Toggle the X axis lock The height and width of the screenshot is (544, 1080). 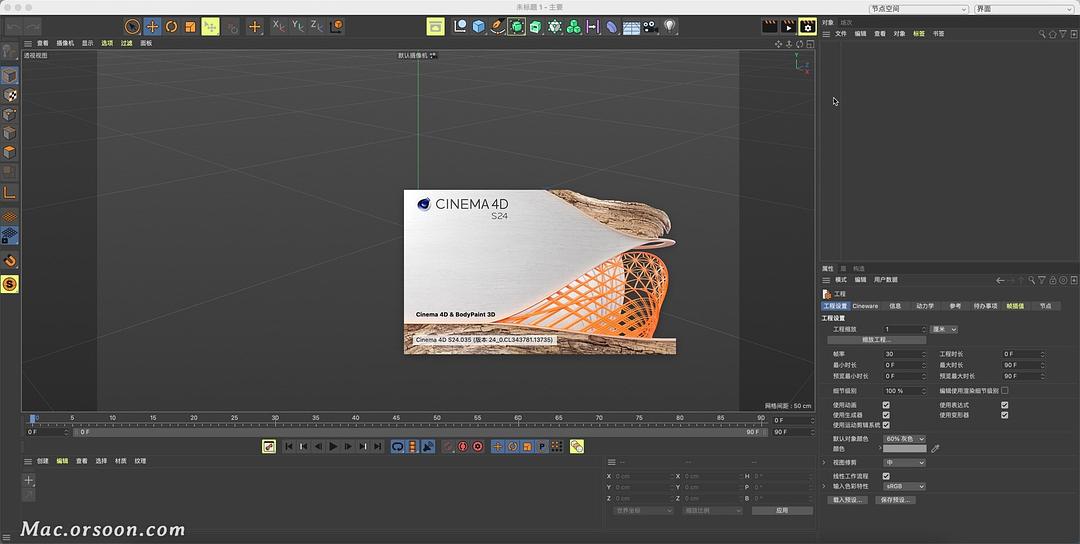278,26
